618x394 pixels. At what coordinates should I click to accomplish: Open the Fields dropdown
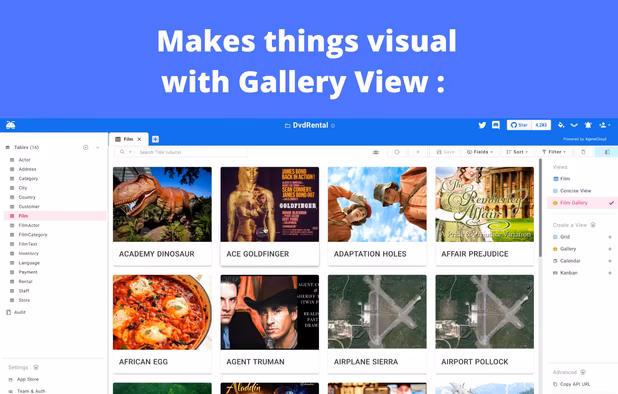[x=480, y=152]
